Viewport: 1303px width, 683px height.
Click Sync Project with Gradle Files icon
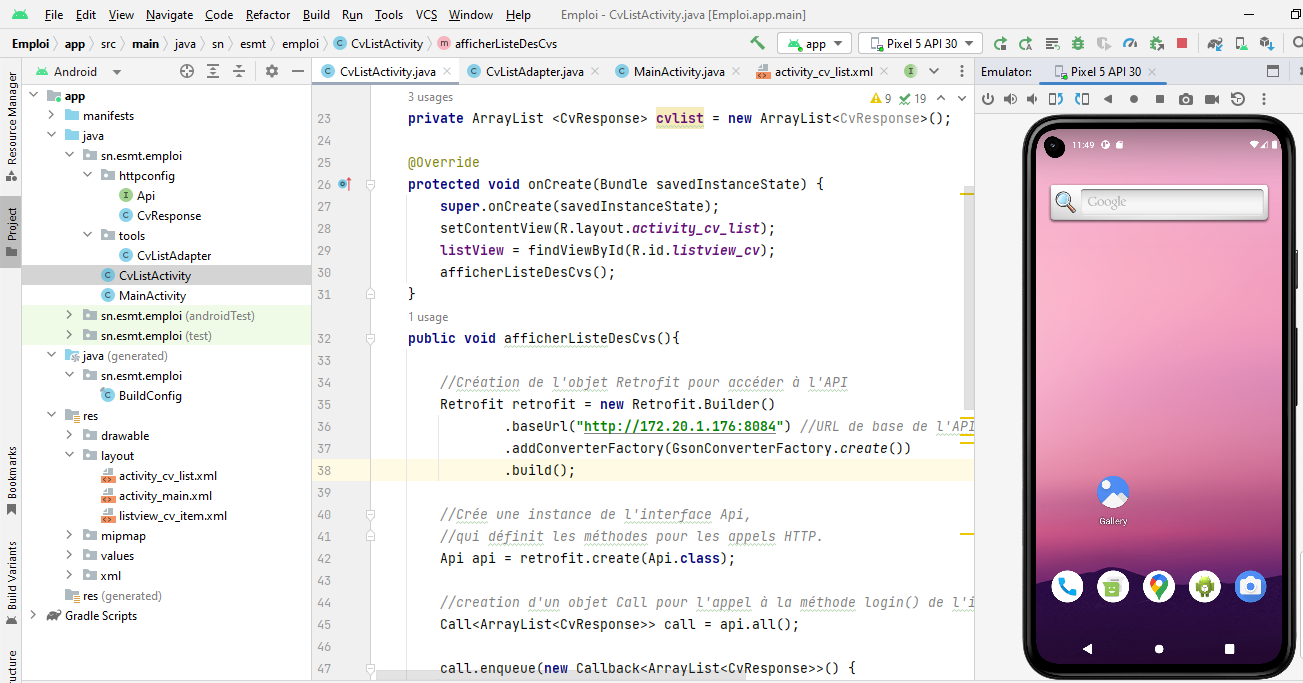click(1215, 43)
